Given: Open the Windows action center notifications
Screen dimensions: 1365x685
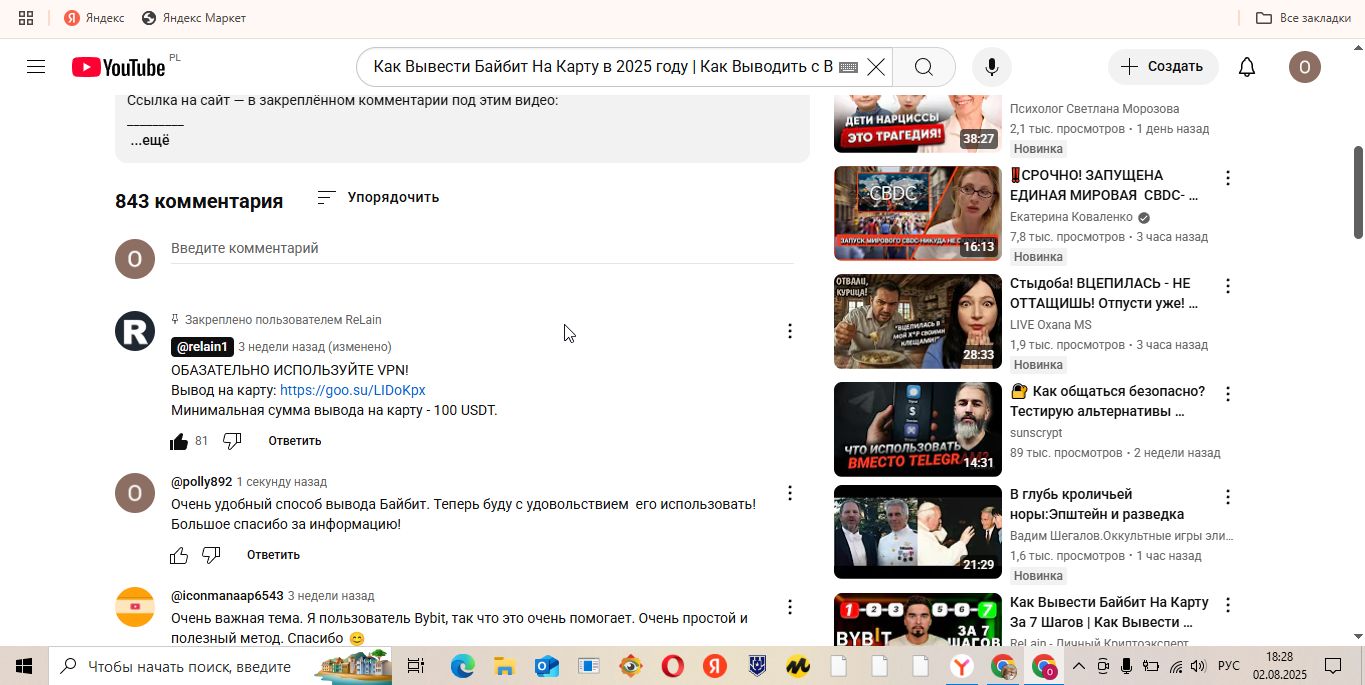Looking at the screenshot, I should (1333, 666).
